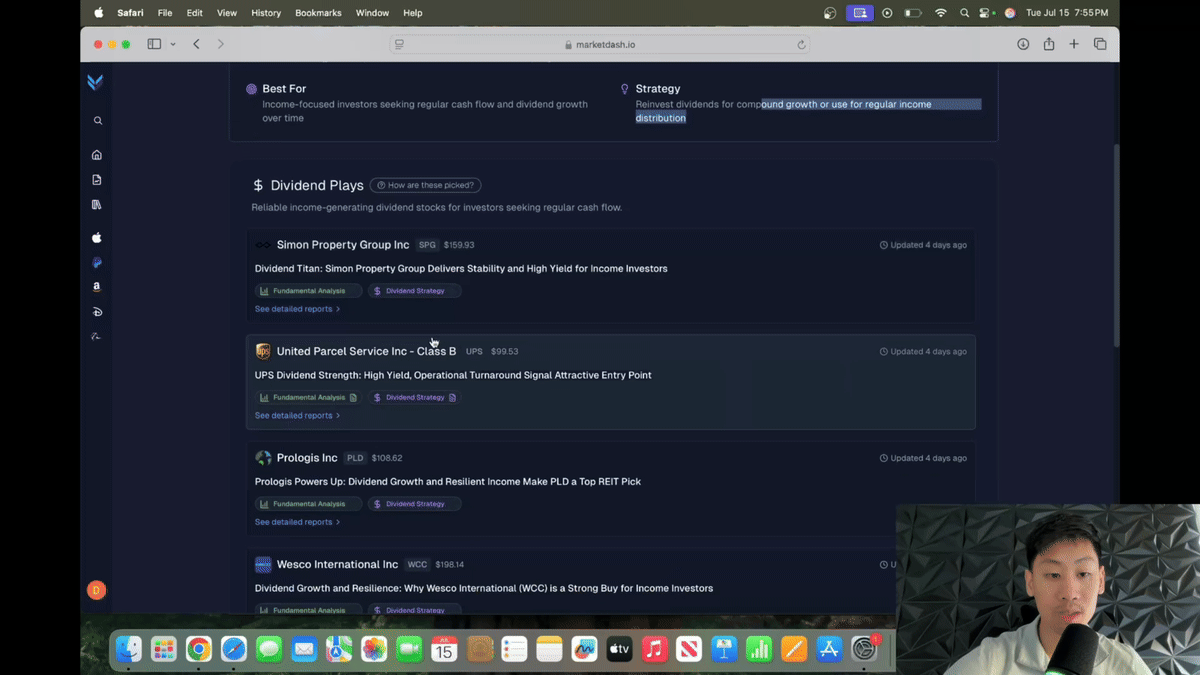Click the PayPal stock shortcut in sidebar

(x=97, y=263)
